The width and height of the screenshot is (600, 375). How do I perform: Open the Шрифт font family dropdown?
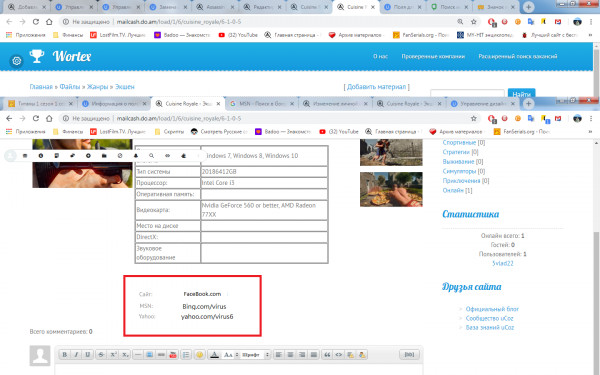[x=255, y=355]
